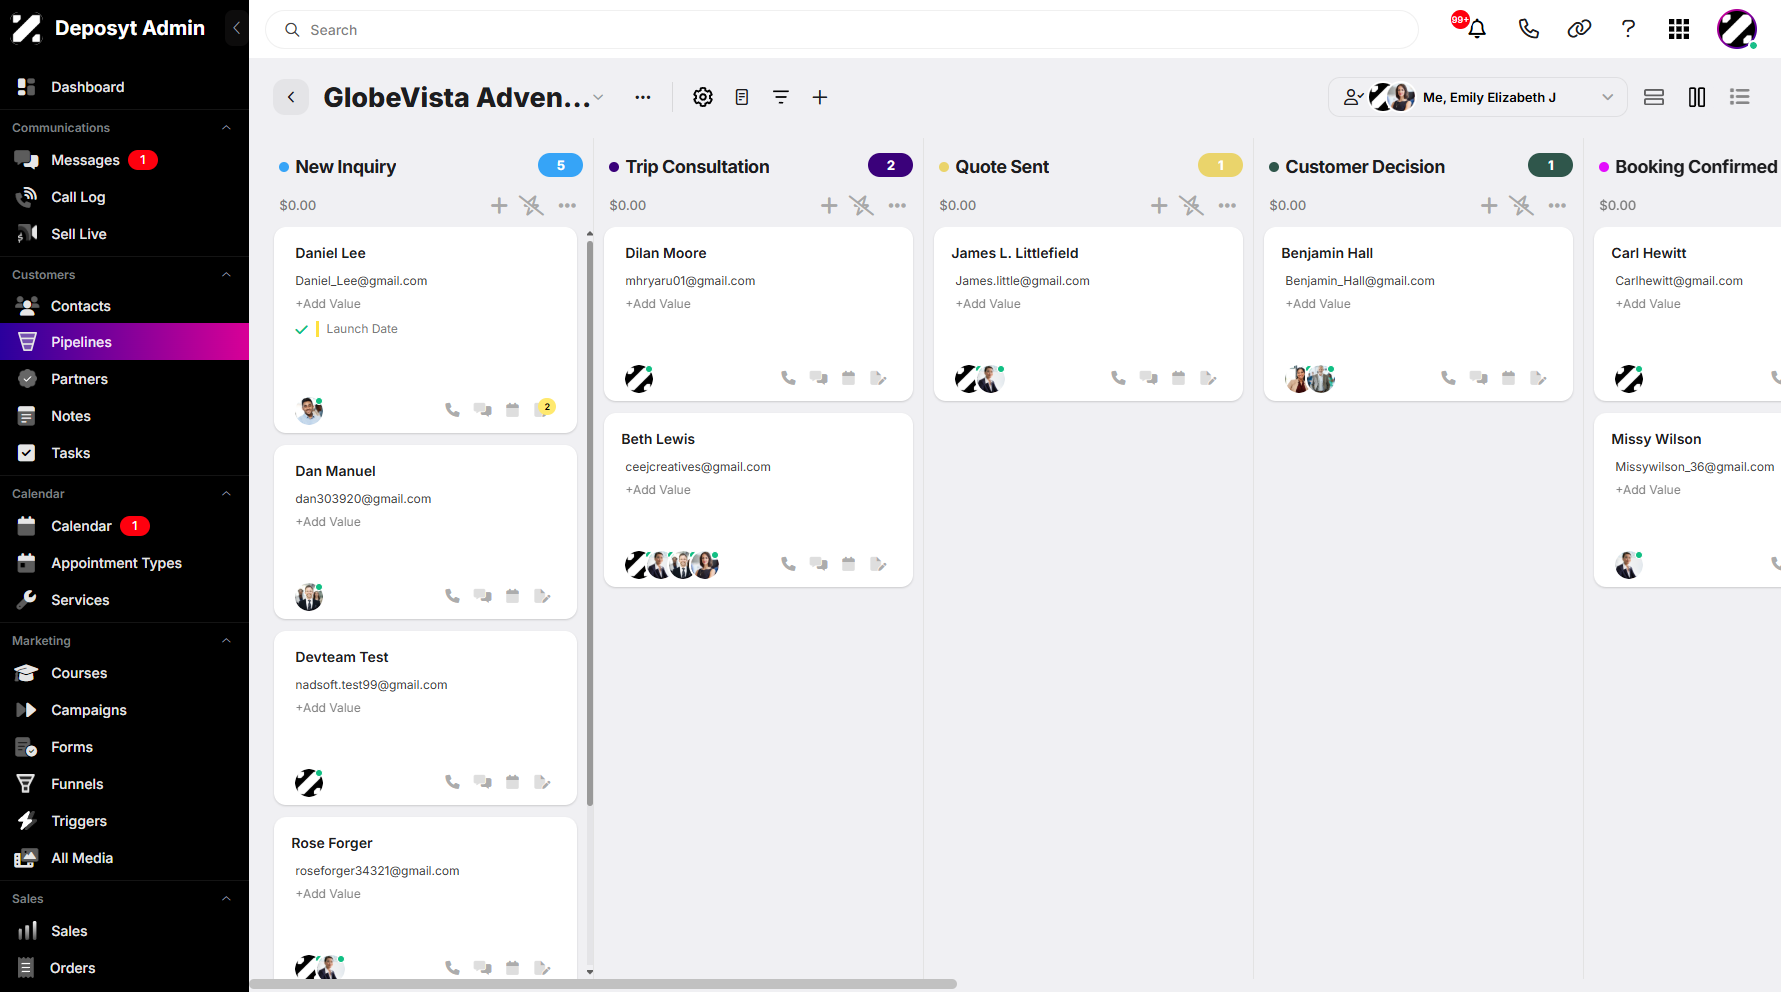
Task: Open the pipeline three-dot menu near title
Action: 643,97
